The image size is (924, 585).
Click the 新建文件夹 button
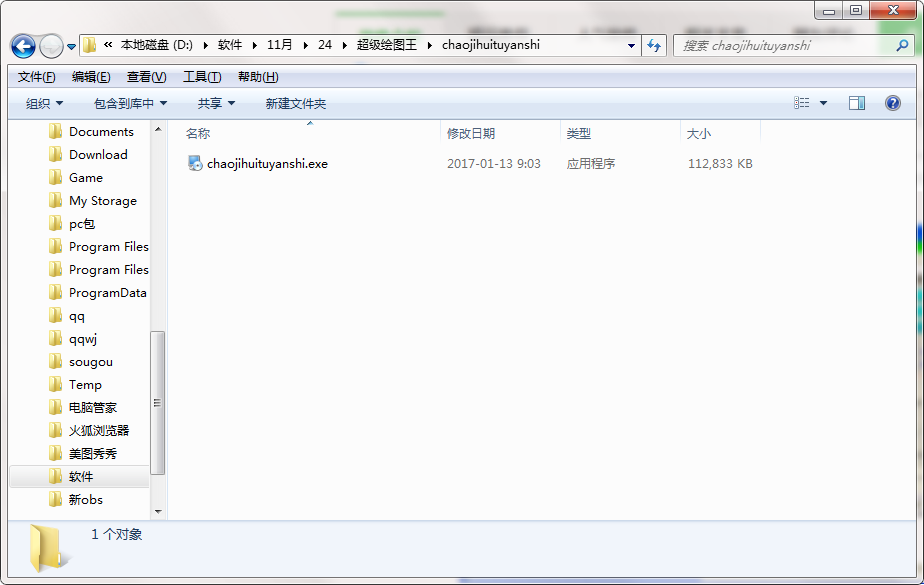click(295, 103)
